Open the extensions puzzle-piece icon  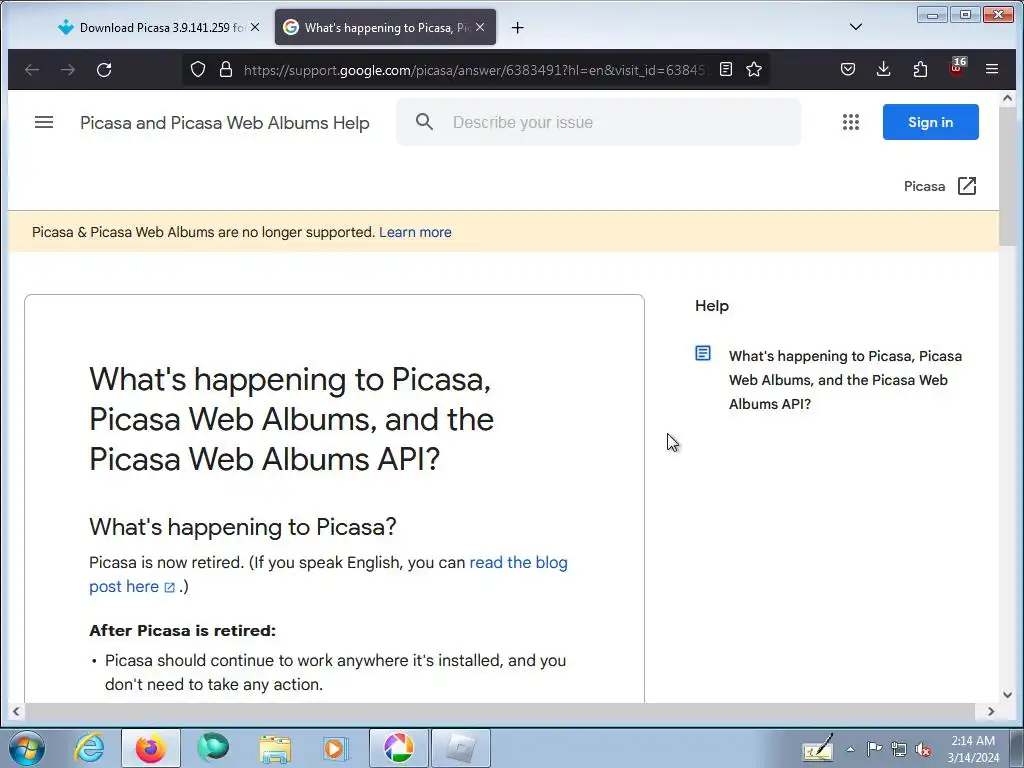click(x=920, y=69)
